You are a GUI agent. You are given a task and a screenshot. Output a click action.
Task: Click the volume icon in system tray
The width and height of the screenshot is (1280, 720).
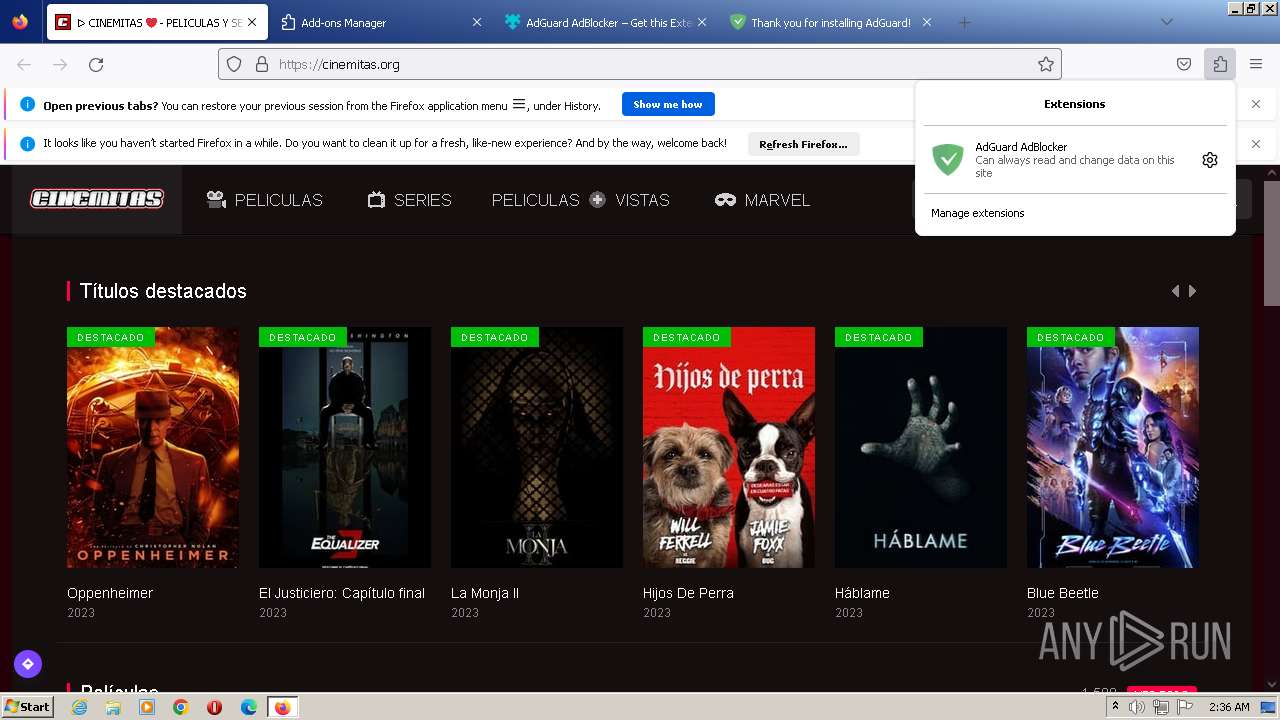1137,707
